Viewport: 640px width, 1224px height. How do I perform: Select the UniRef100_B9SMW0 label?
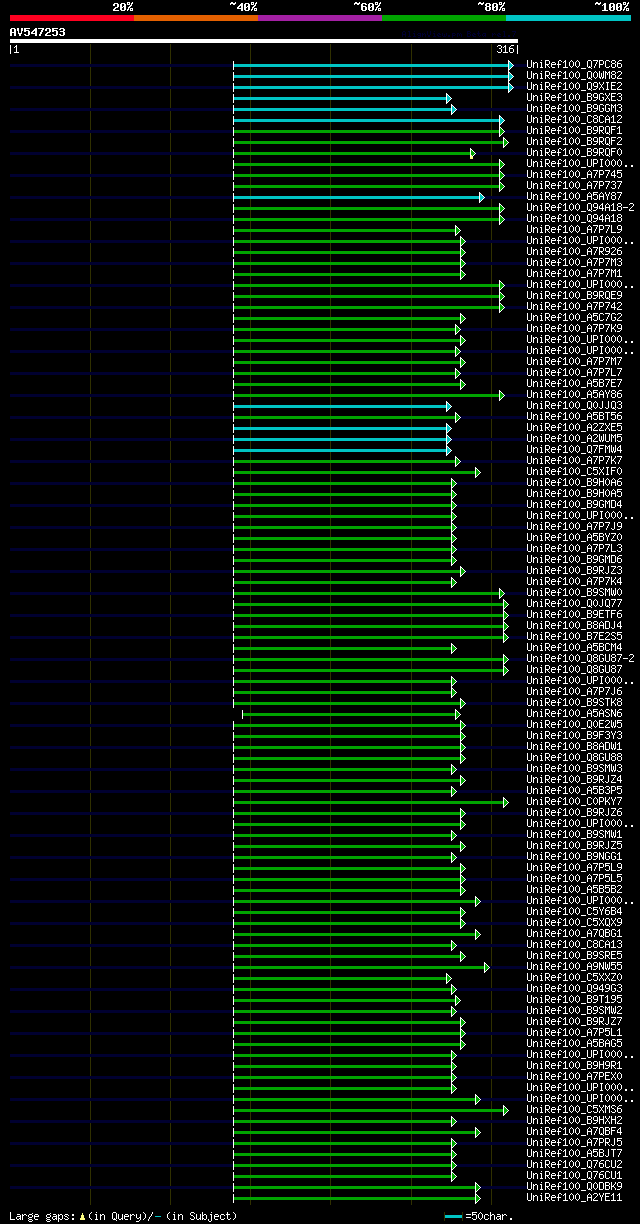(574, 592)
